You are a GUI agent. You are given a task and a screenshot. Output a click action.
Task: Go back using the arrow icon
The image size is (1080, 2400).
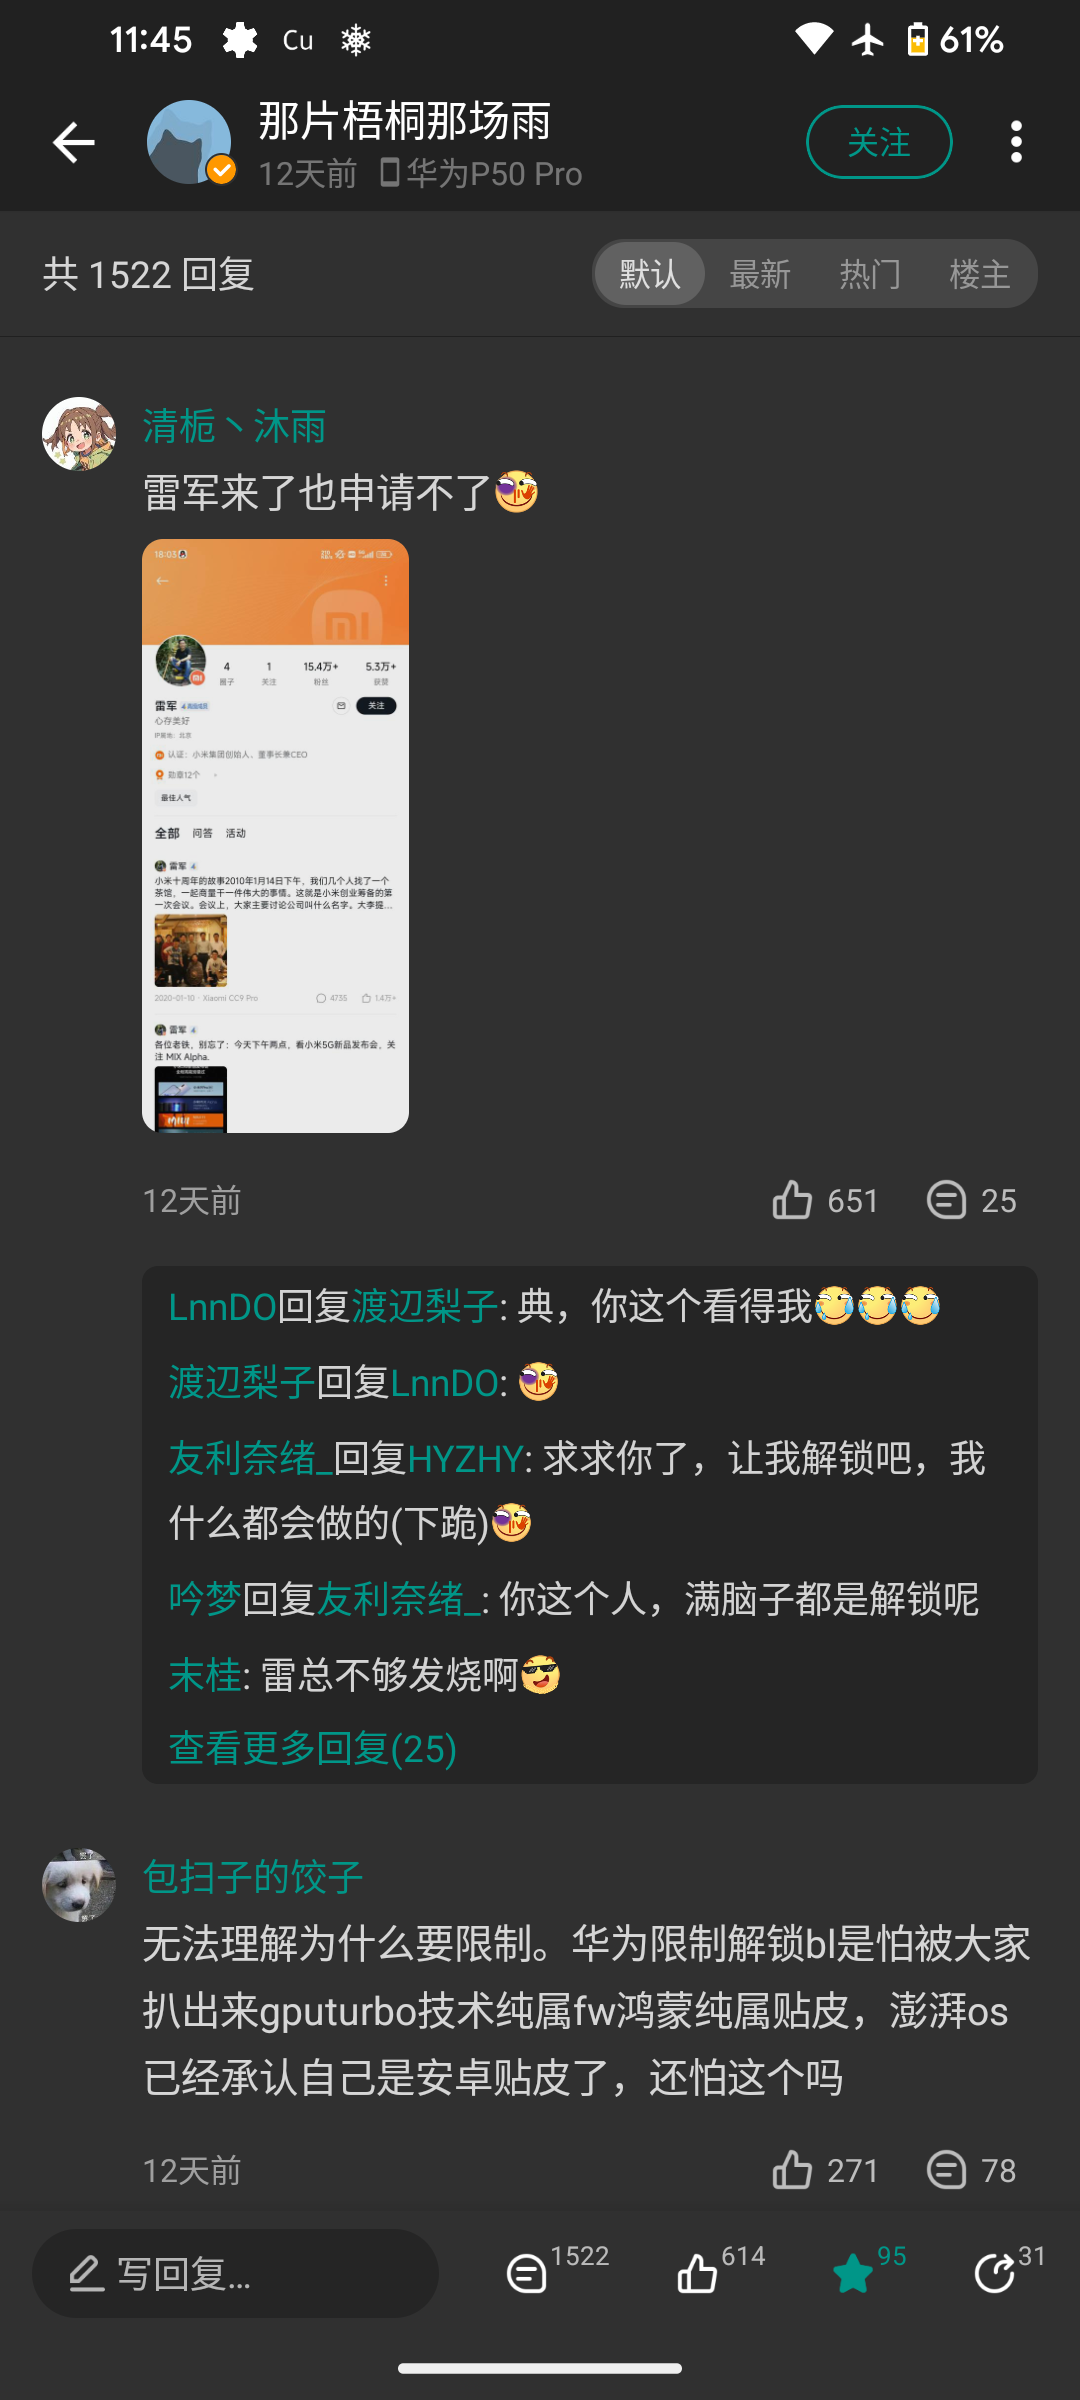tap(74, 142)
